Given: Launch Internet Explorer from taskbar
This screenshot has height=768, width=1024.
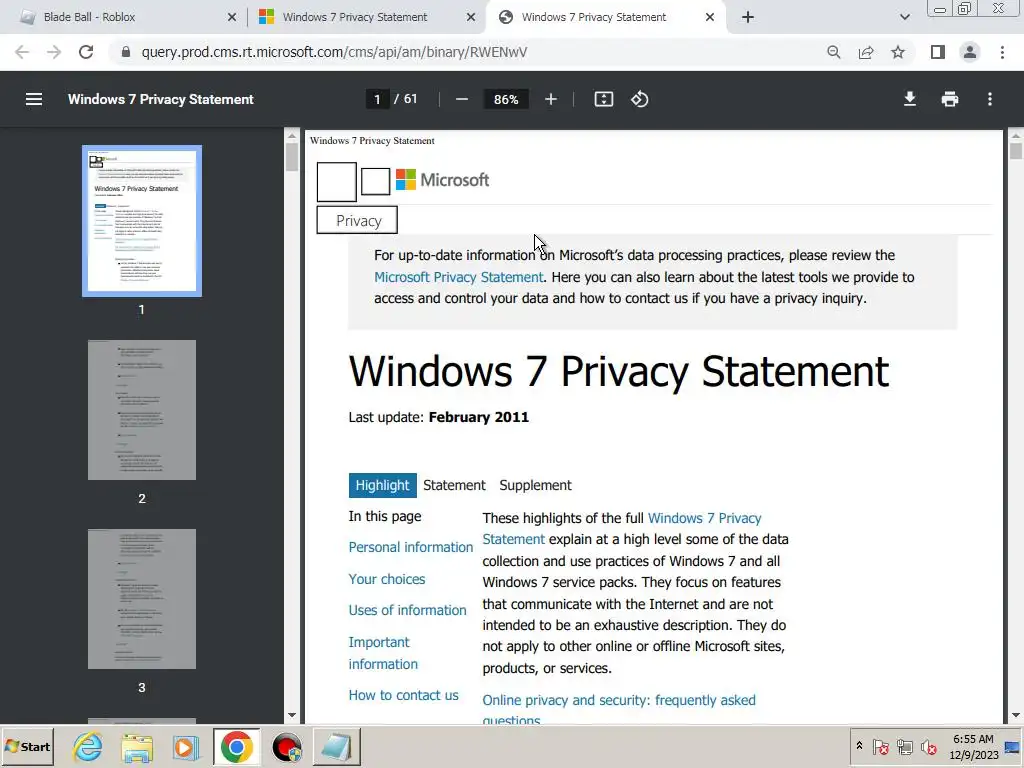Looking at the screenshot, I should coord(88,747).
